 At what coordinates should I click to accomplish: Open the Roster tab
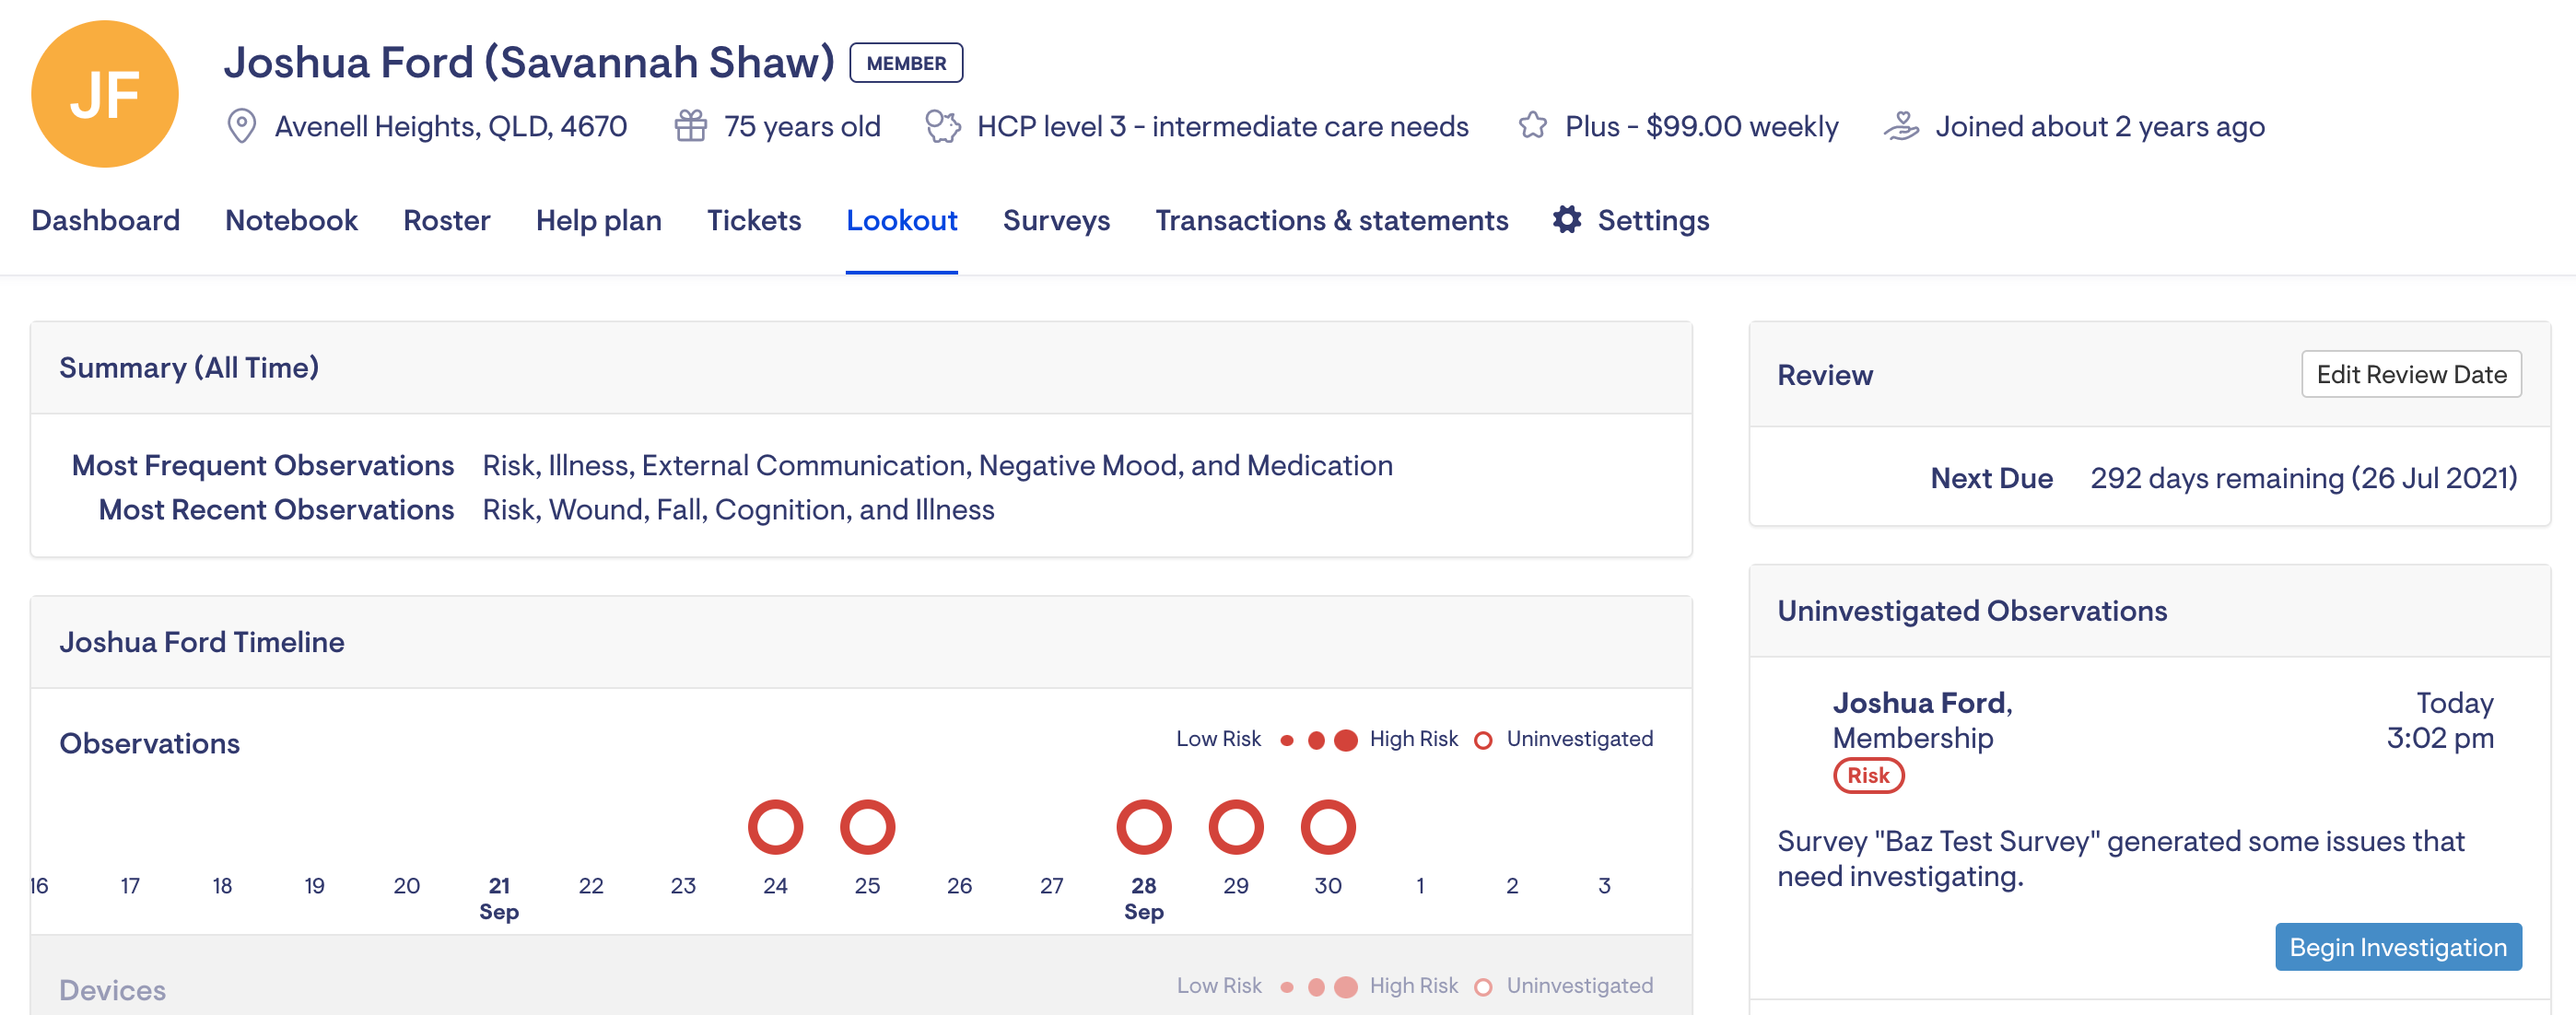[447, 220]
